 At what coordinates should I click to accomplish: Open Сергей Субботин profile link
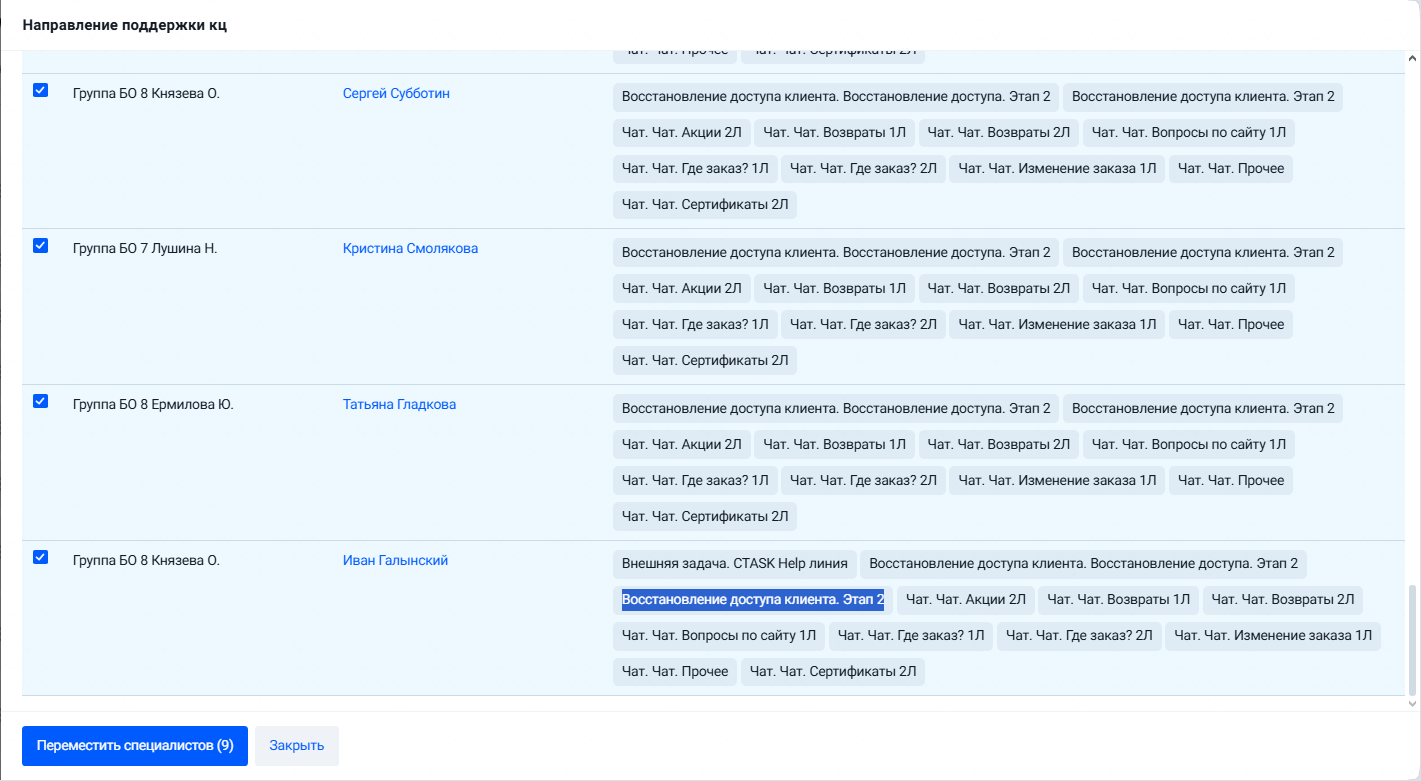click(x=396, y=93)
